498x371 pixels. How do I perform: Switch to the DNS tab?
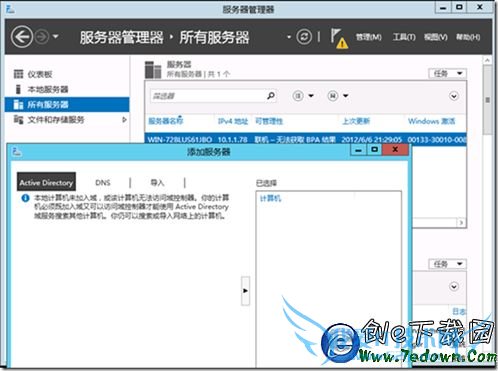(x=103, y=183)
